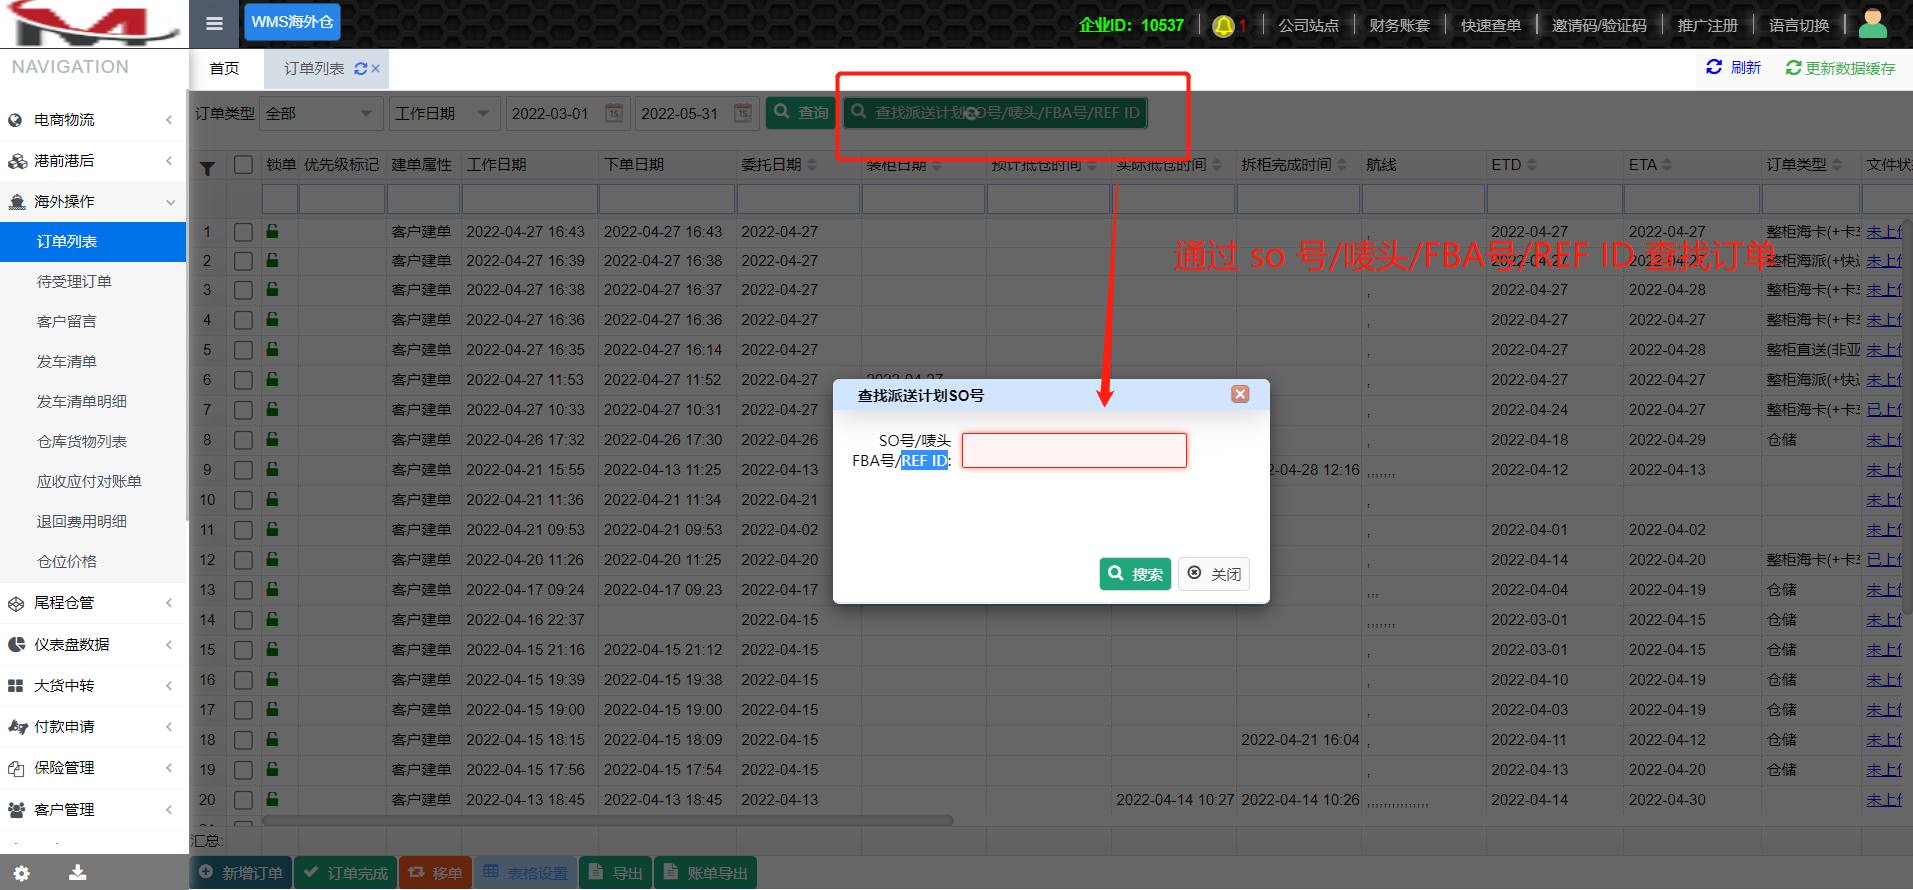Click the table's horizontal scrollbar
Viewport: 1913px width, 890px height.
[x=607, y=821]
